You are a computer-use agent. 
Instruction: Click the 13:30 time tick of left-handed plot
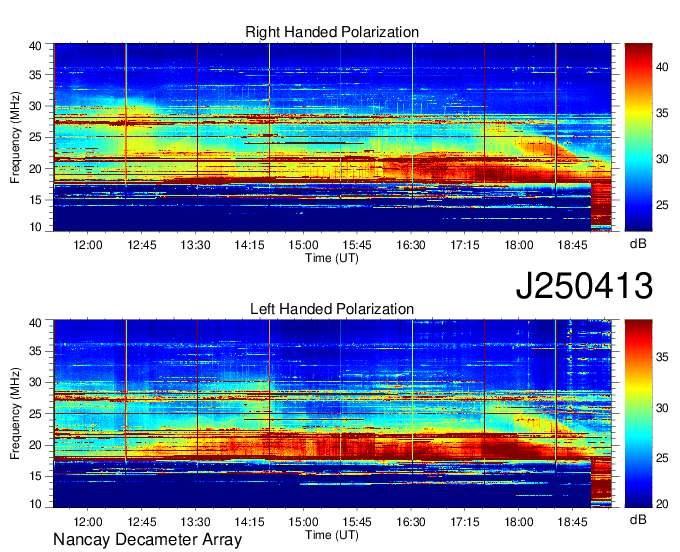196,522
